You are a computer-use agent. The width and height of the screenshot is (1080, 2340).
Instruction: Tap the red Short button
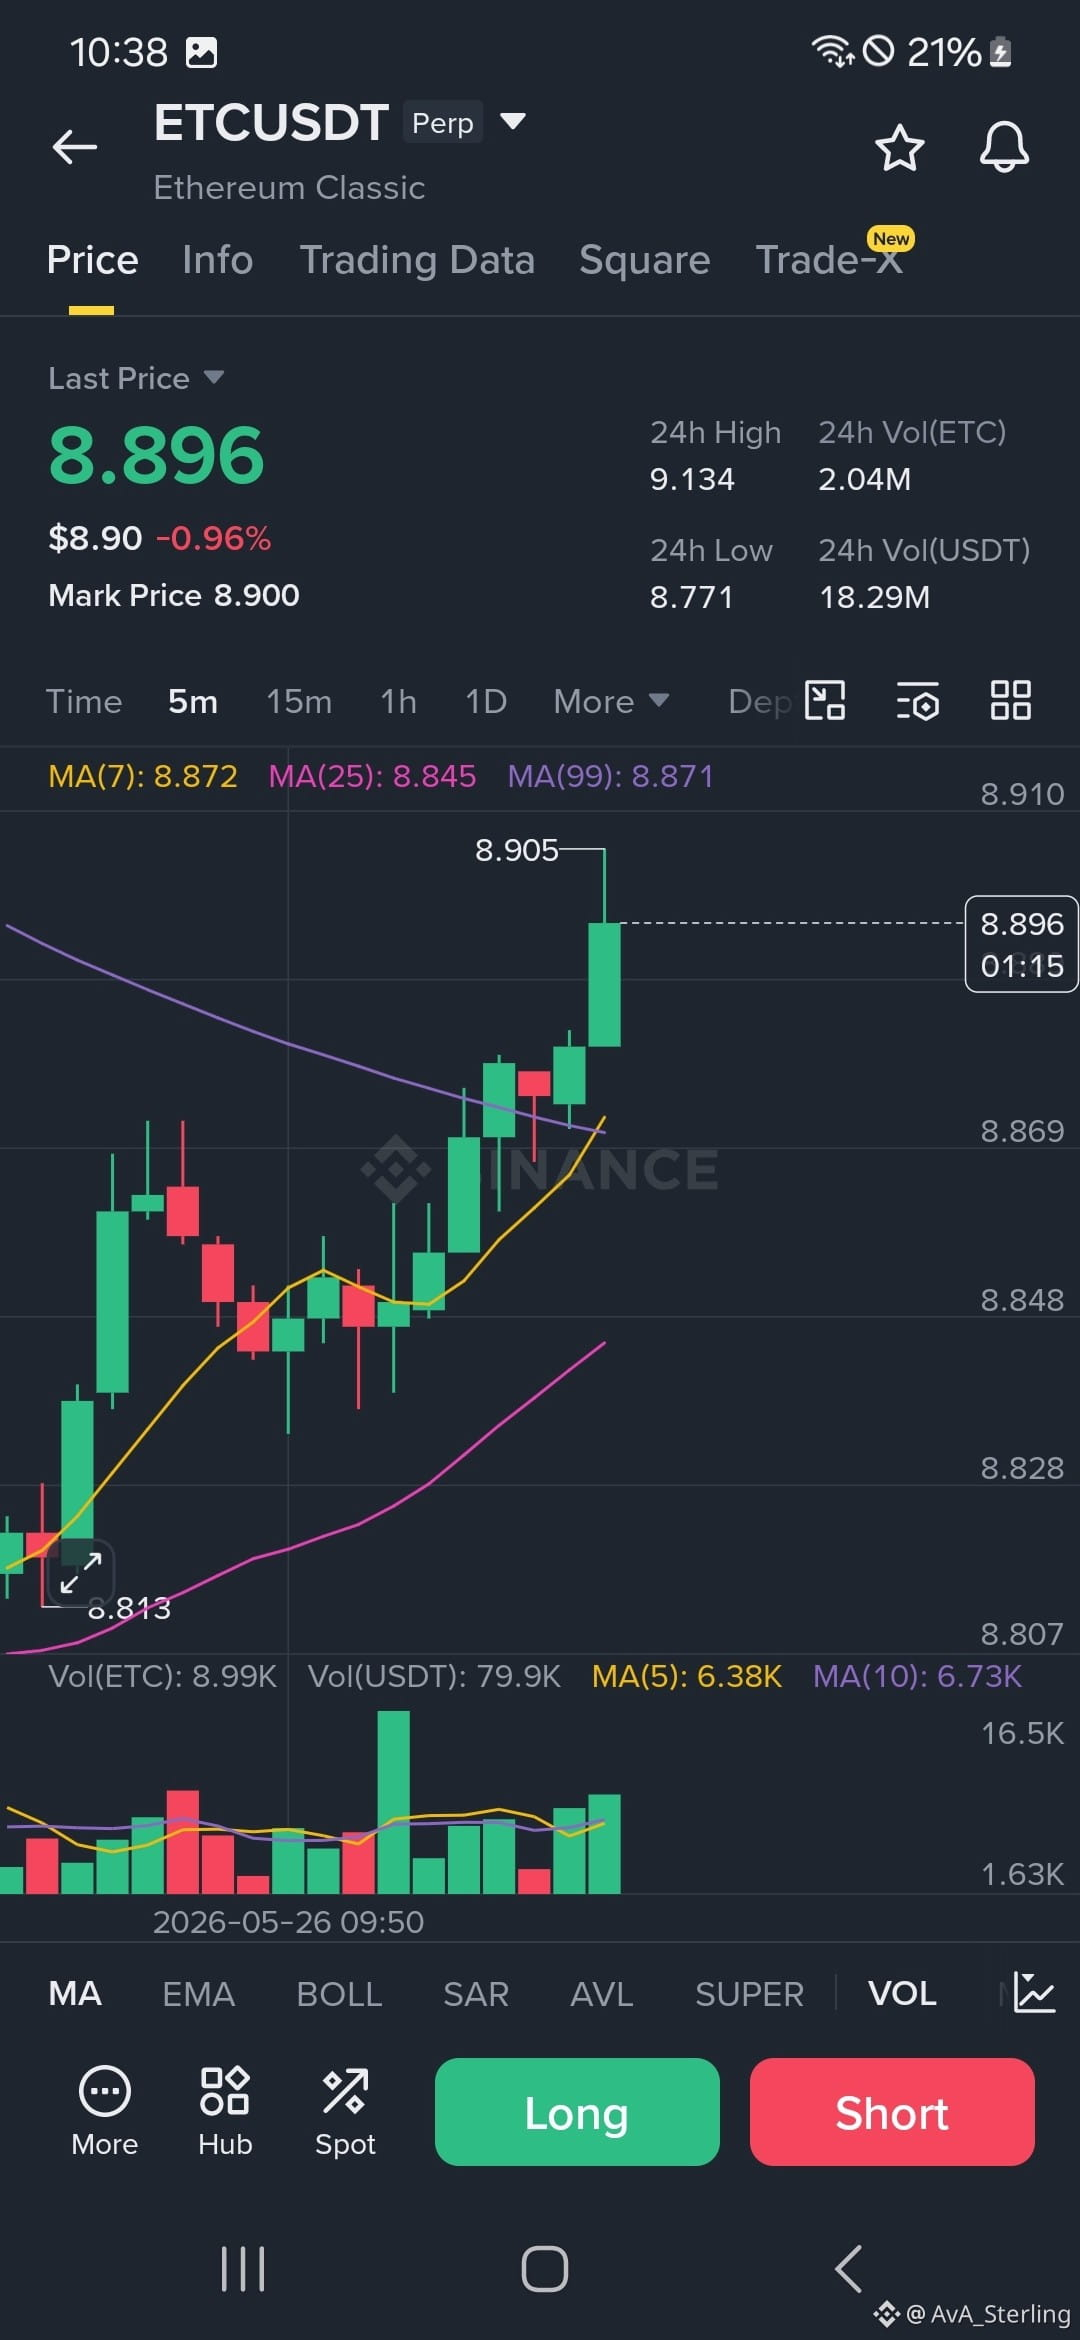click(x=892, y=2112)
